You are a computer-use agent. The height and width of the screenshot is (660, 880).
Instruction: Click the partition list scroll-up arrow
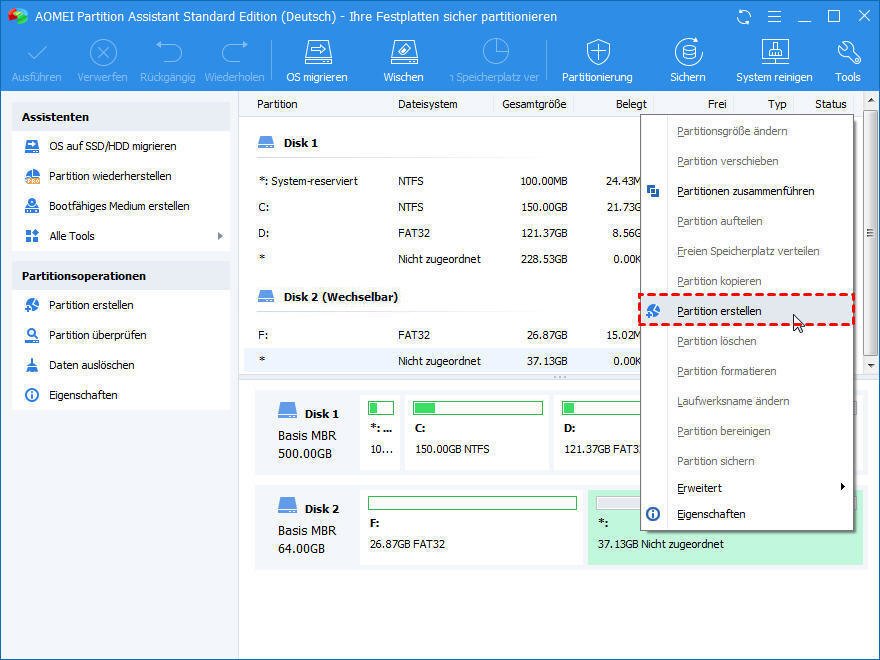tap(870, 102)
